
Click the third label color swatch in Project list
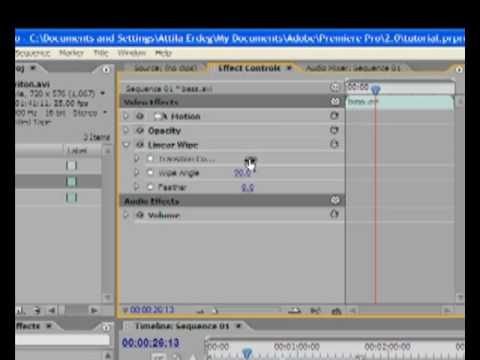pyautogui.click(x=71, y=197)
